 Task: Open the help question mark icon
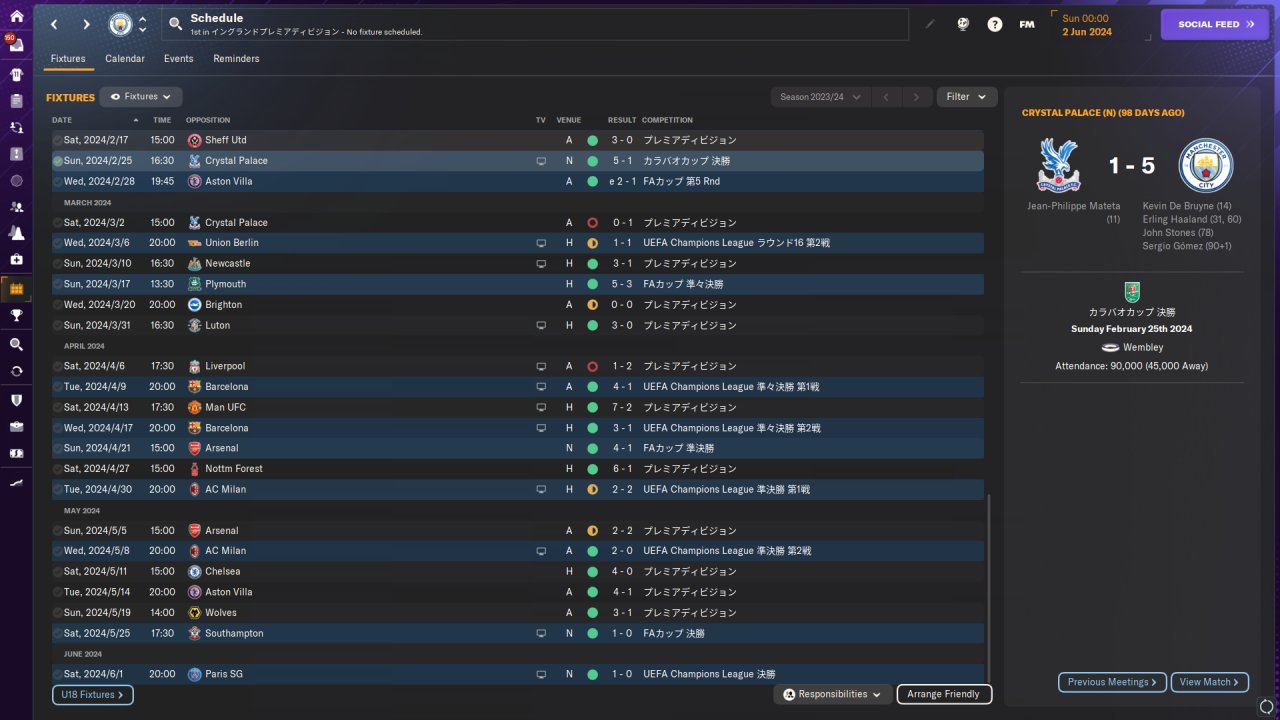click(994, 24)
